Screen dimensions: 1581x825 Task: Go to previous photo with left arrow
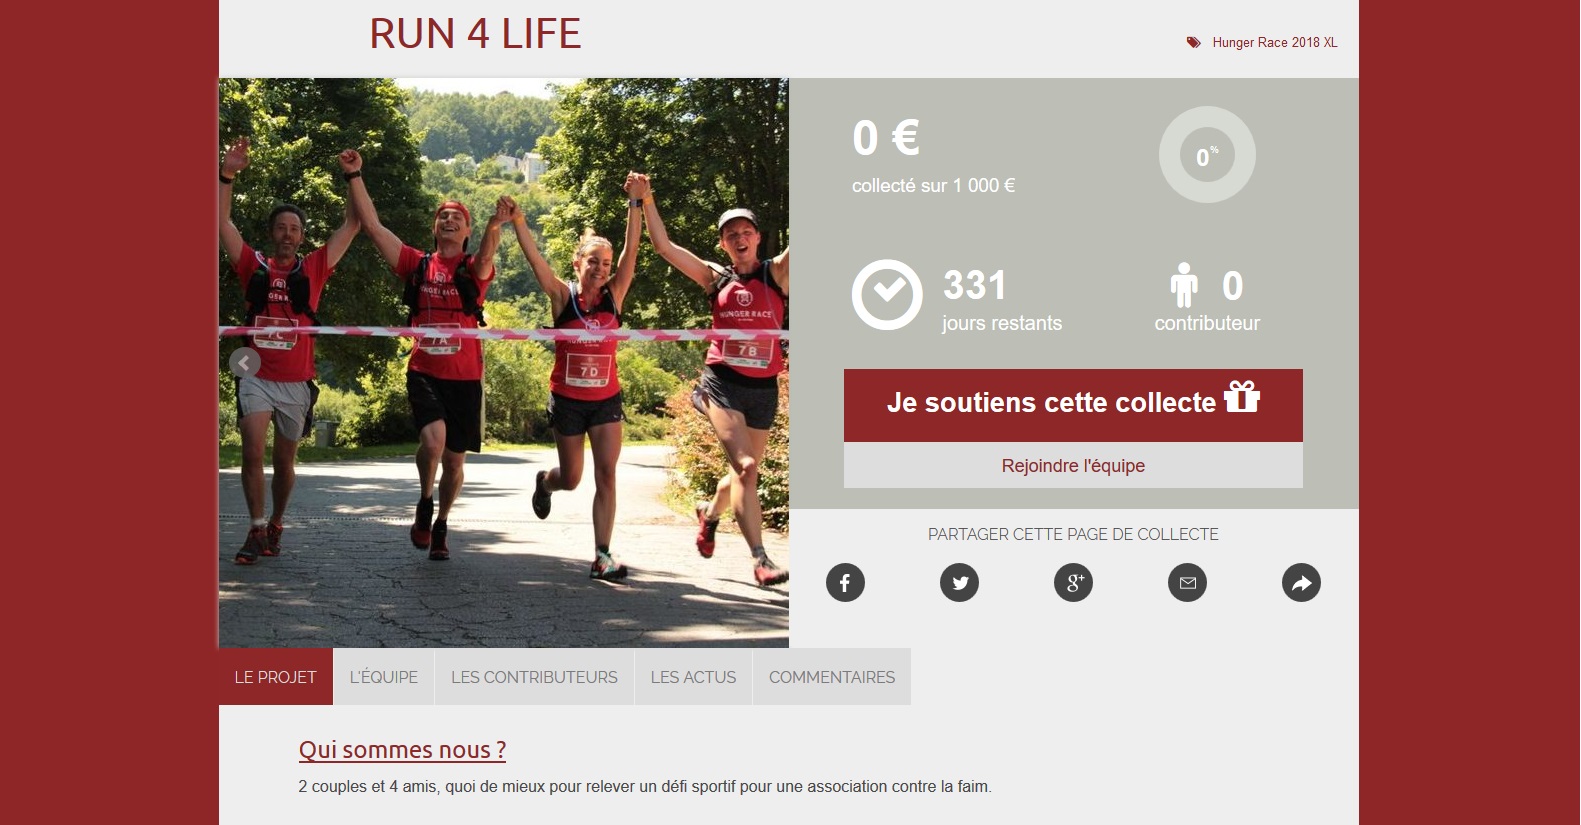coord(244,362)
